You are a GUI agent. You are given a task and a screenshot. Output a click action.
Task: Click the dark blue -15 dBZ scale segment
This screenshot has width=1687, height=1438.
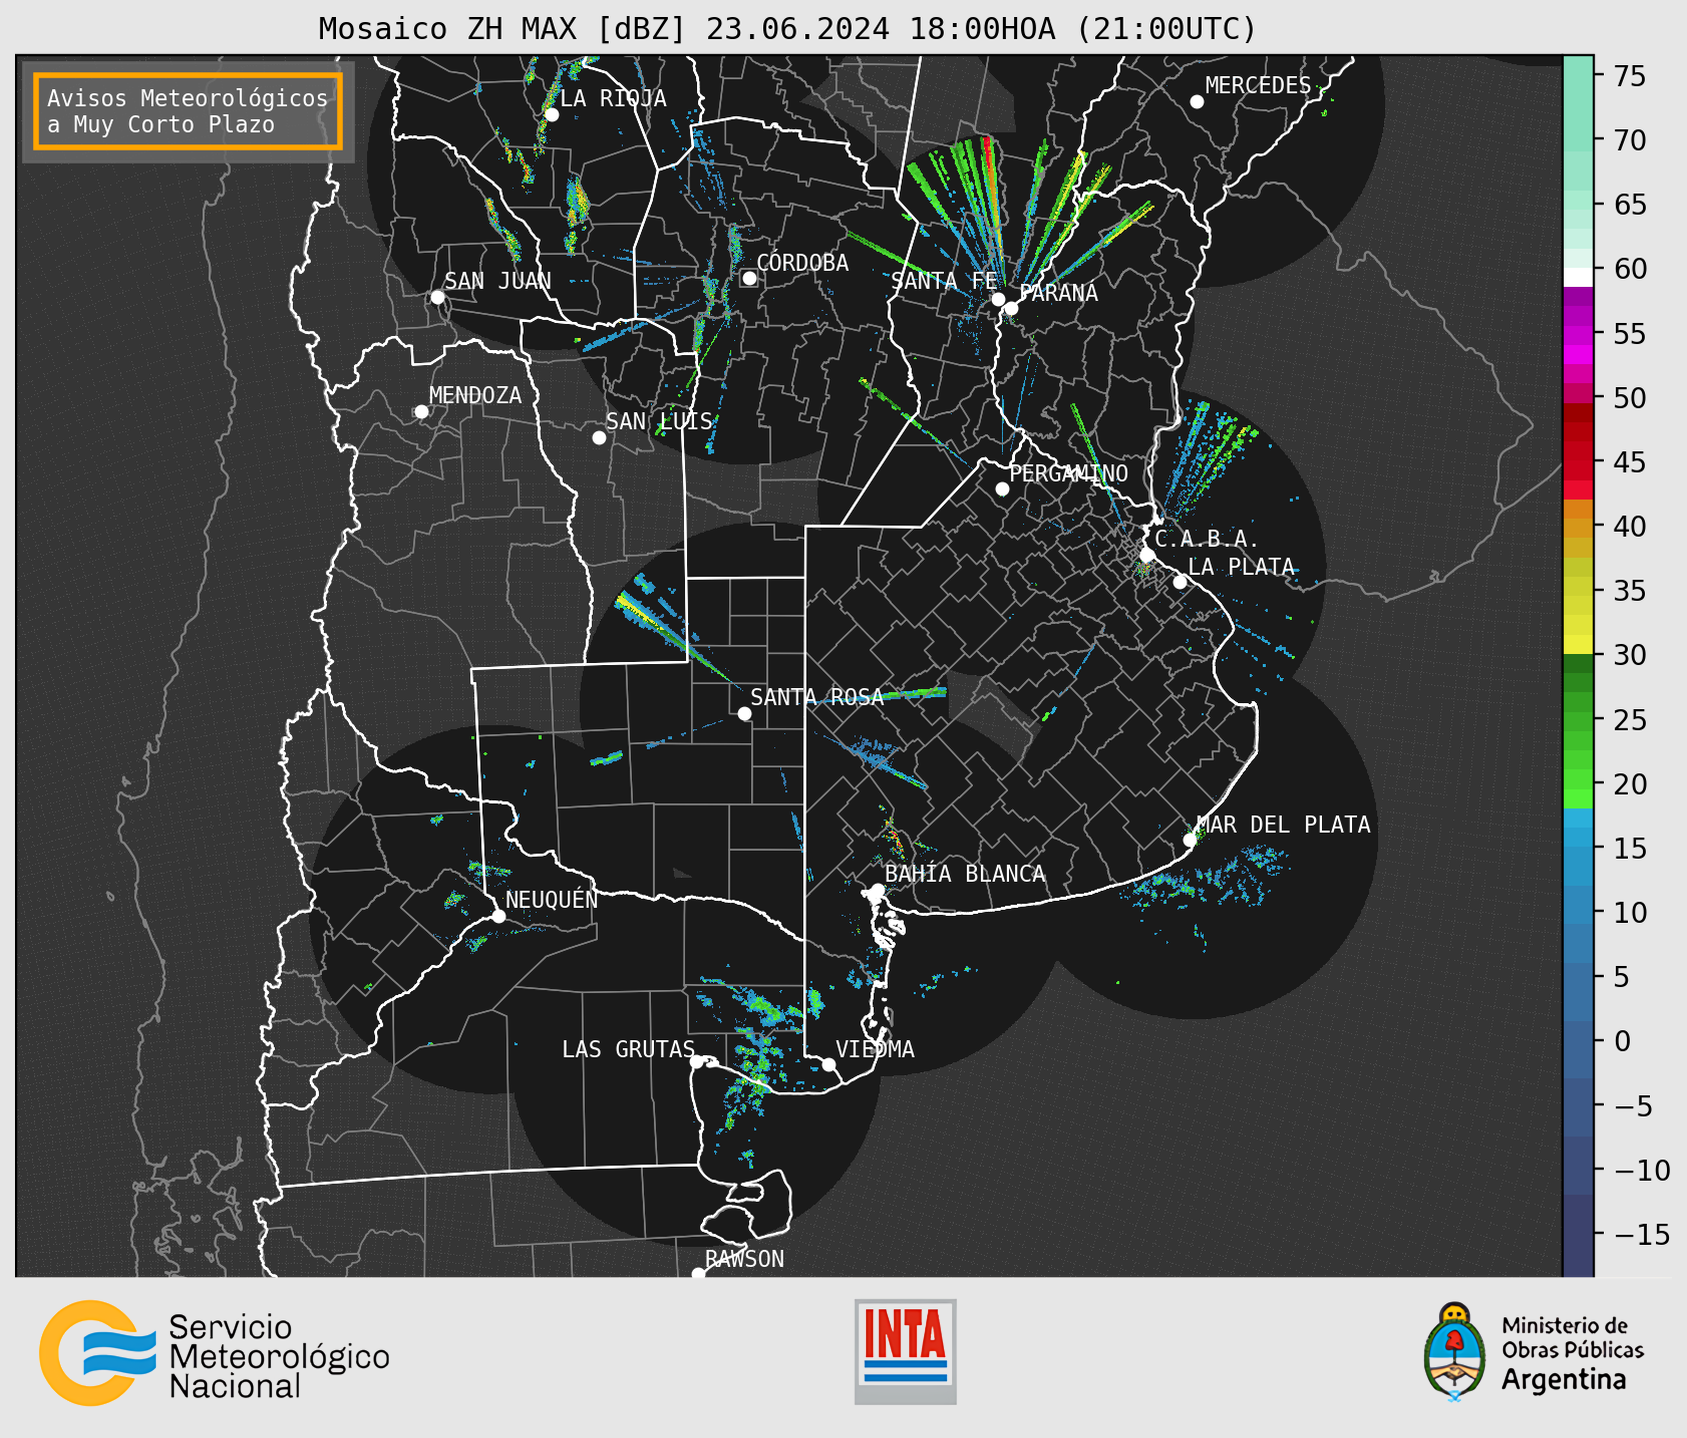pos(1578,1234)
